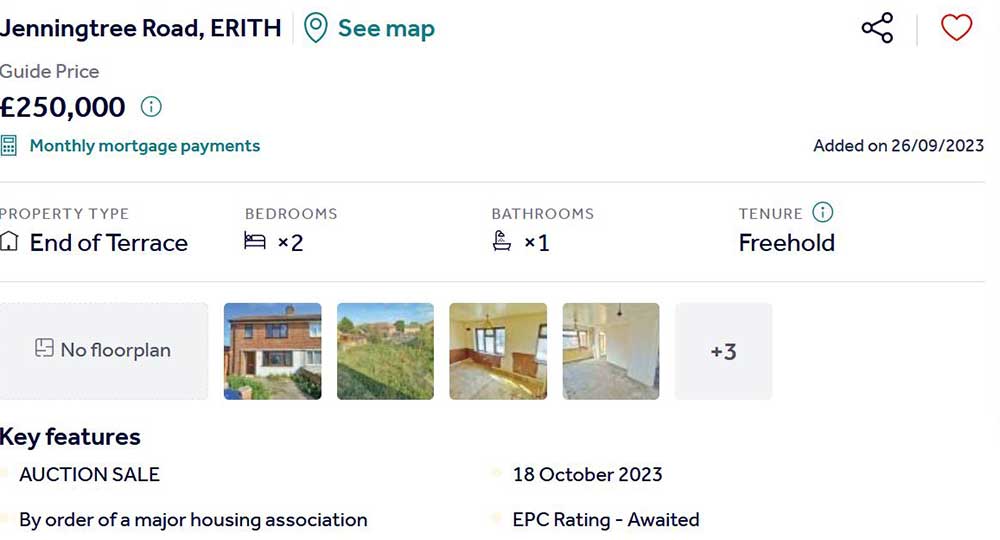Save property with the heart icon
This screenshot has height=540, width=1000.
(x=956, y=28)
